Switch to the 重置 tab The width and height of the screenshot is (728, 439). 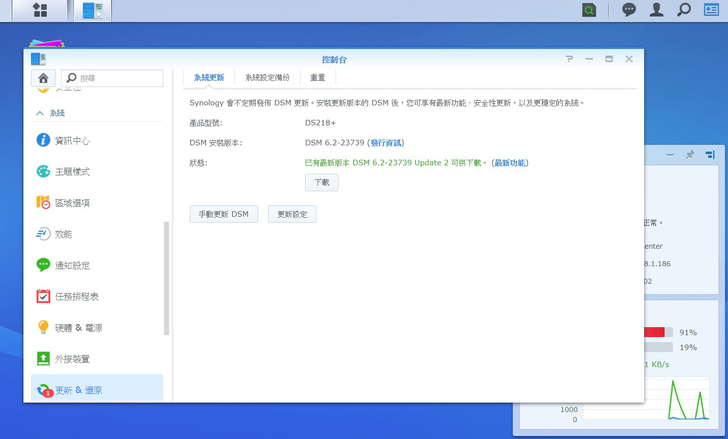click(x=317, y=77)
